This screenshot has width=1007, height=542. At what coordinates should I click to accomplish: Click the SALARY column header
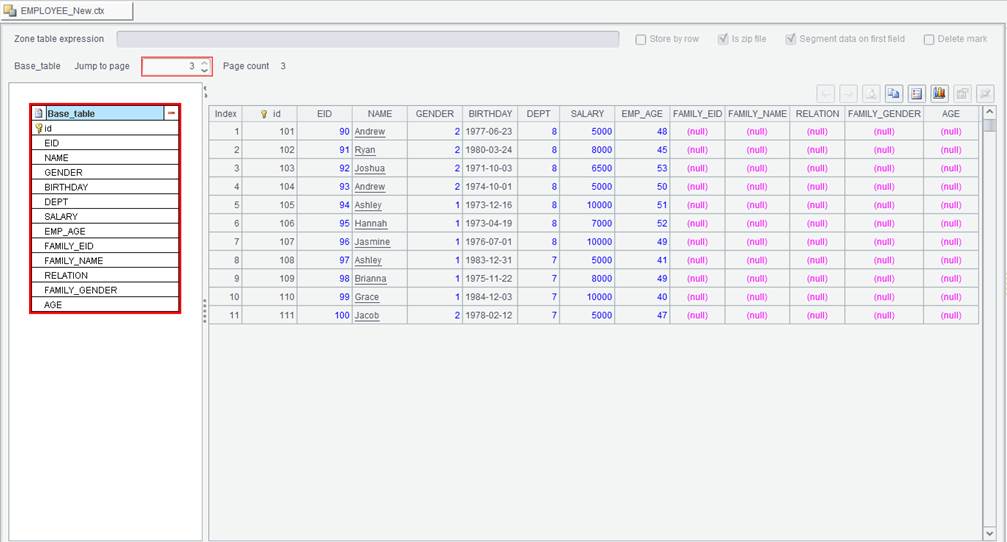[x=587, y=114]
